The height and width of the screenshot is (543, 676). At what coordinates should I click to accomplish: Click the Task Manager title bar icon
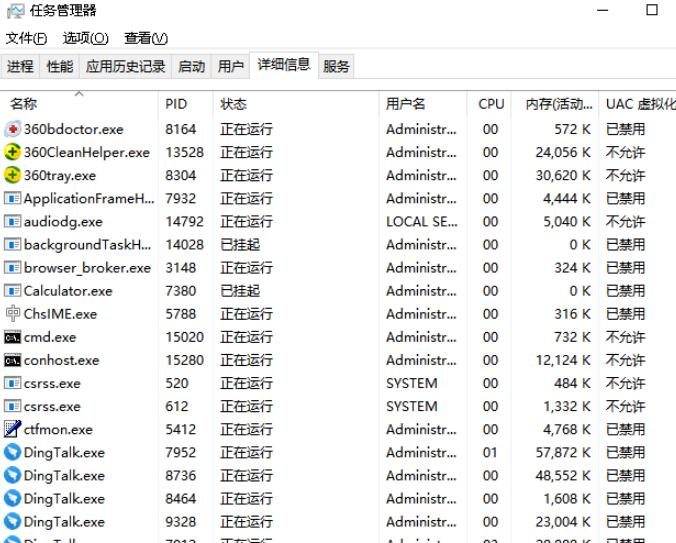point(16,11)
